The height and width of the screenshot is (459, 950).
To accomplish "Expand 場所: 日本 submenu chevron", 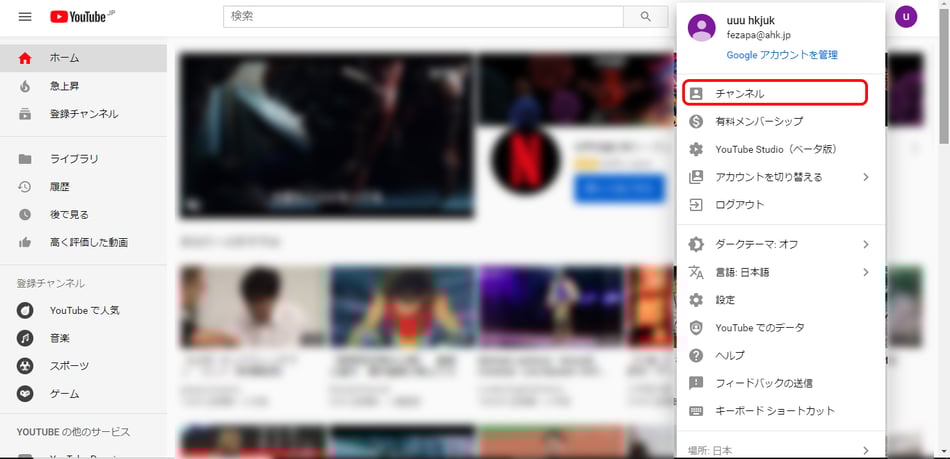I will tap(866, 450).
